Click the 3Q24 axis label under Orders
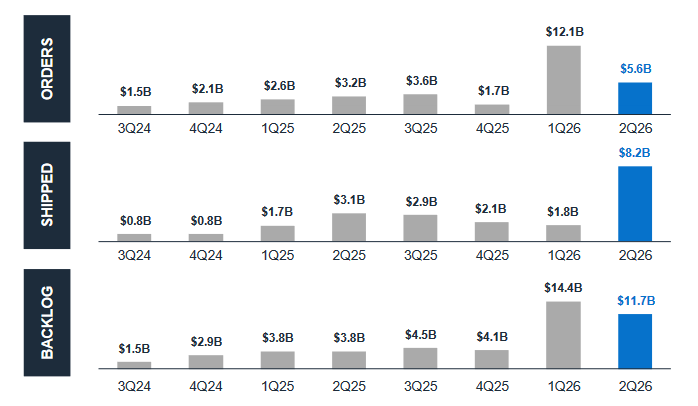The image size is (698, 406). (x=134, y=128)
